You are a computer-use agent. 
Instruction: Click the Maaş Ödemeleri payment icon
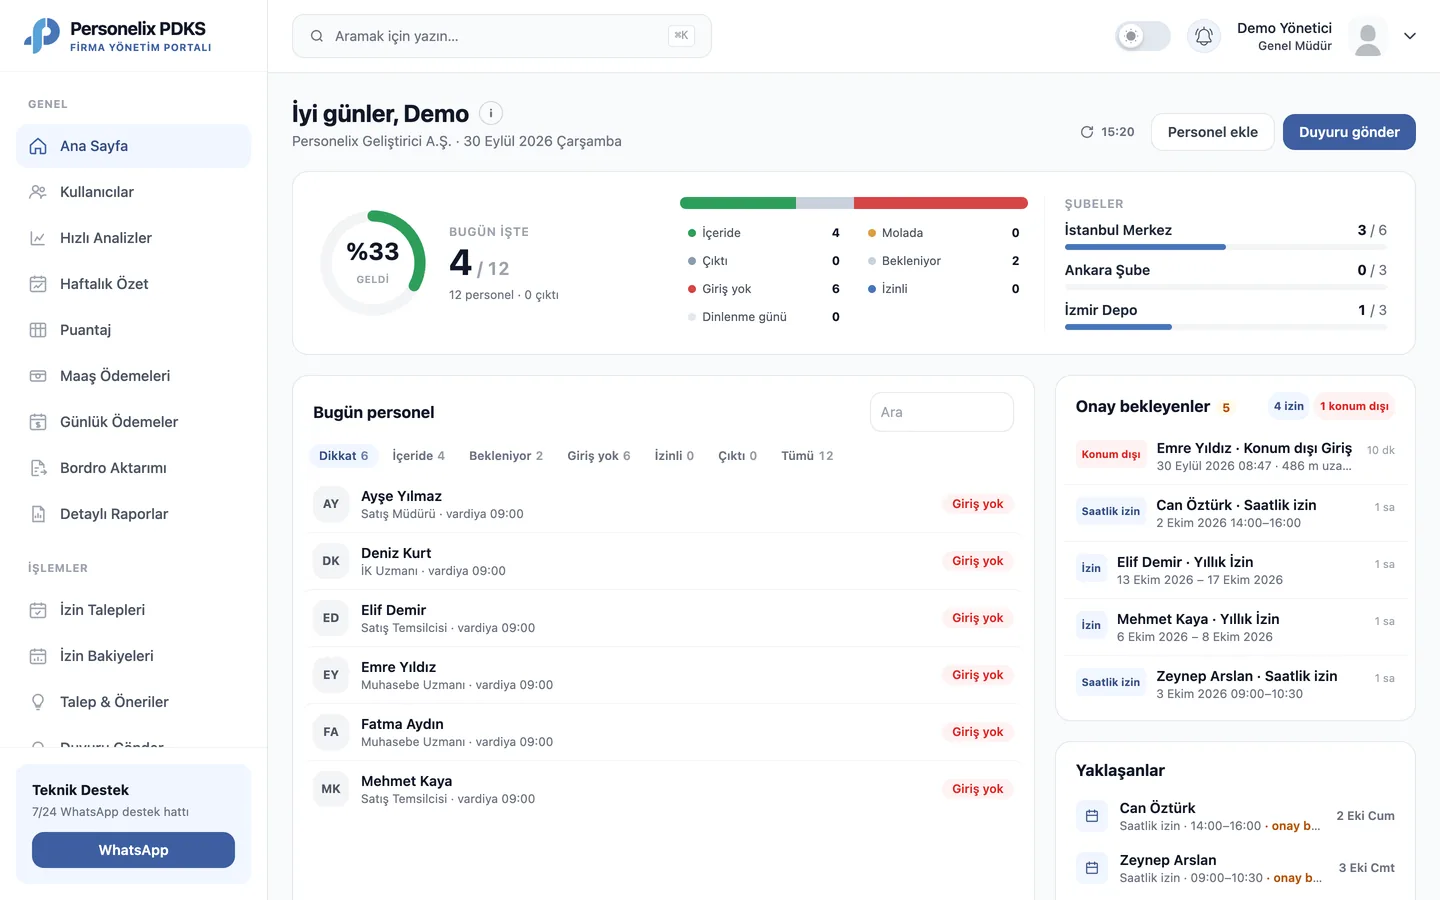tap(38, 376)
